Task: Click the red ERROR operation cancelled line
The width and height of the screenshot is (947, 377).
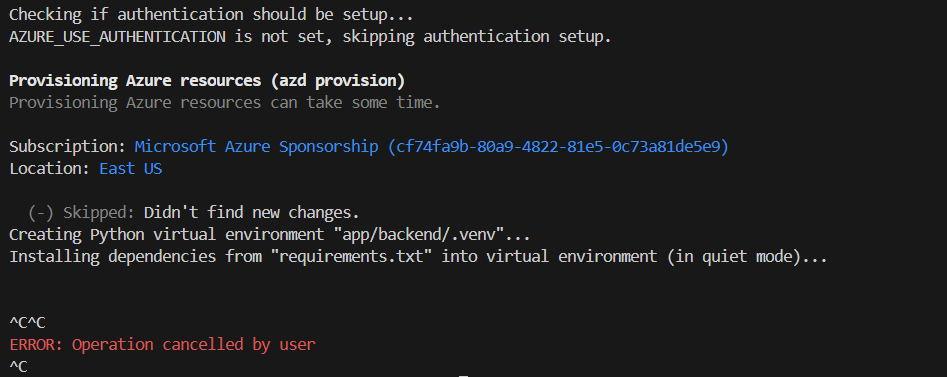Action: coord(162,345)
